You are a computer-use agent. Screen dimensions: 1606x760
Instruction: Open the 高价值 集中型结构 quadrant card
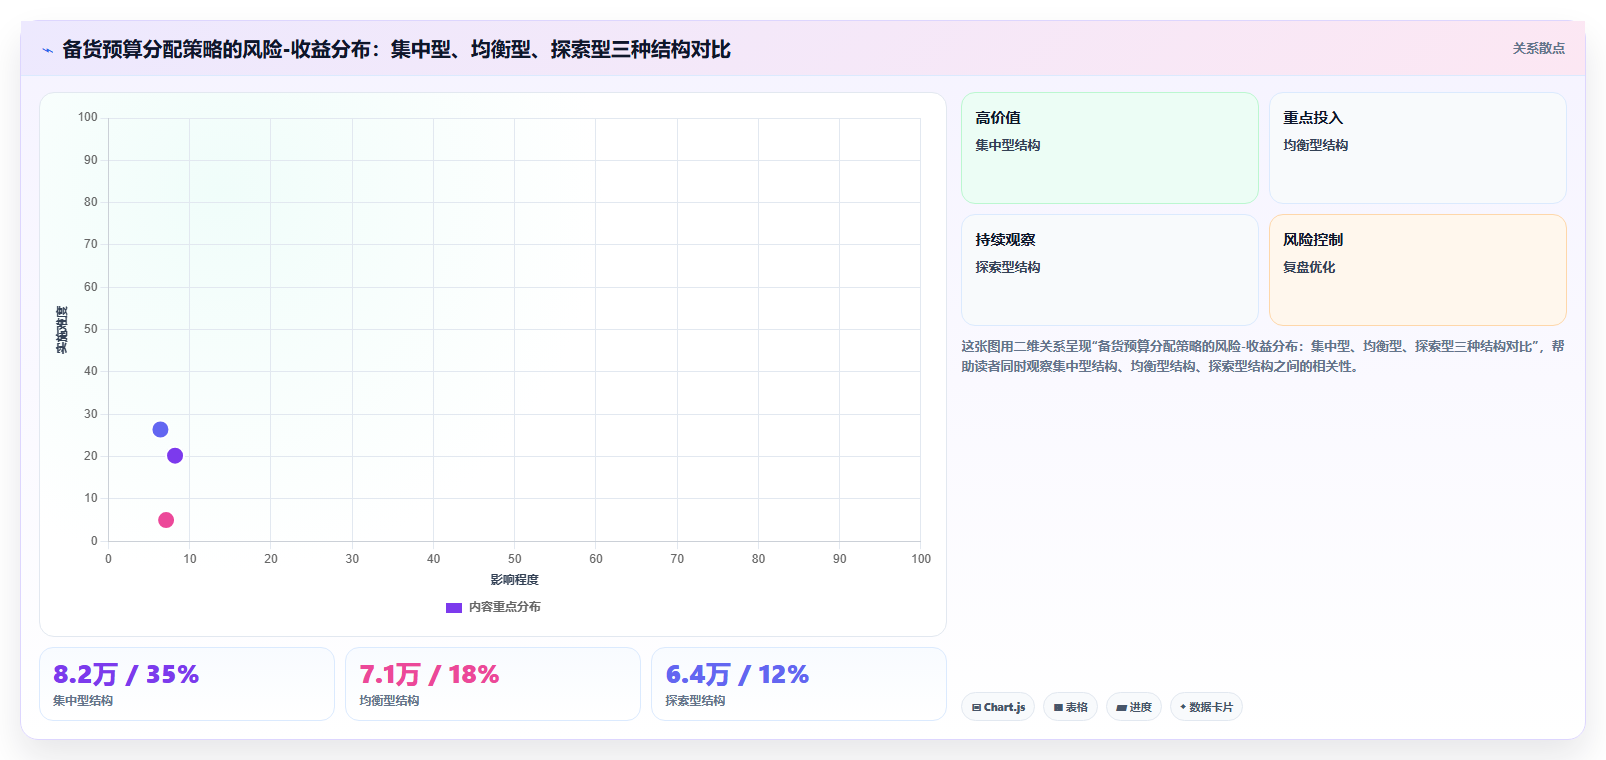coord(1110,148)
